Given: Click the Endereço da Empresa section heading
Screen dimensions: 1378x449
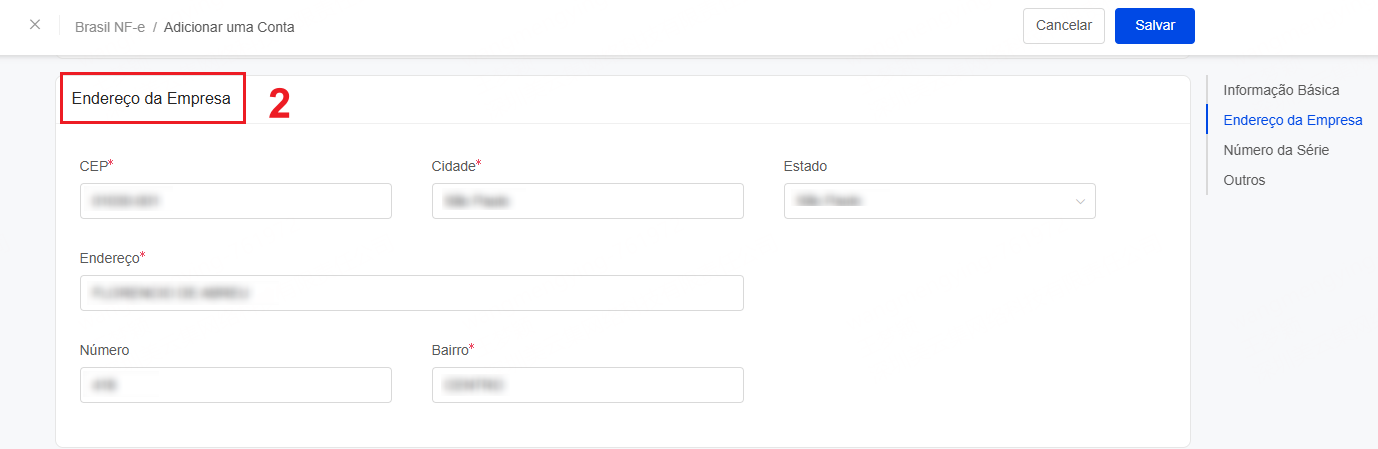Looking at the screenshot, I should (152, 99).
